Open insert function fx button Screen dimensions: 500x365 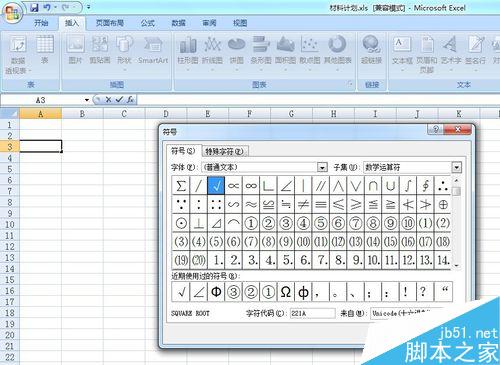pyautogui.click(x=130, y=99)
